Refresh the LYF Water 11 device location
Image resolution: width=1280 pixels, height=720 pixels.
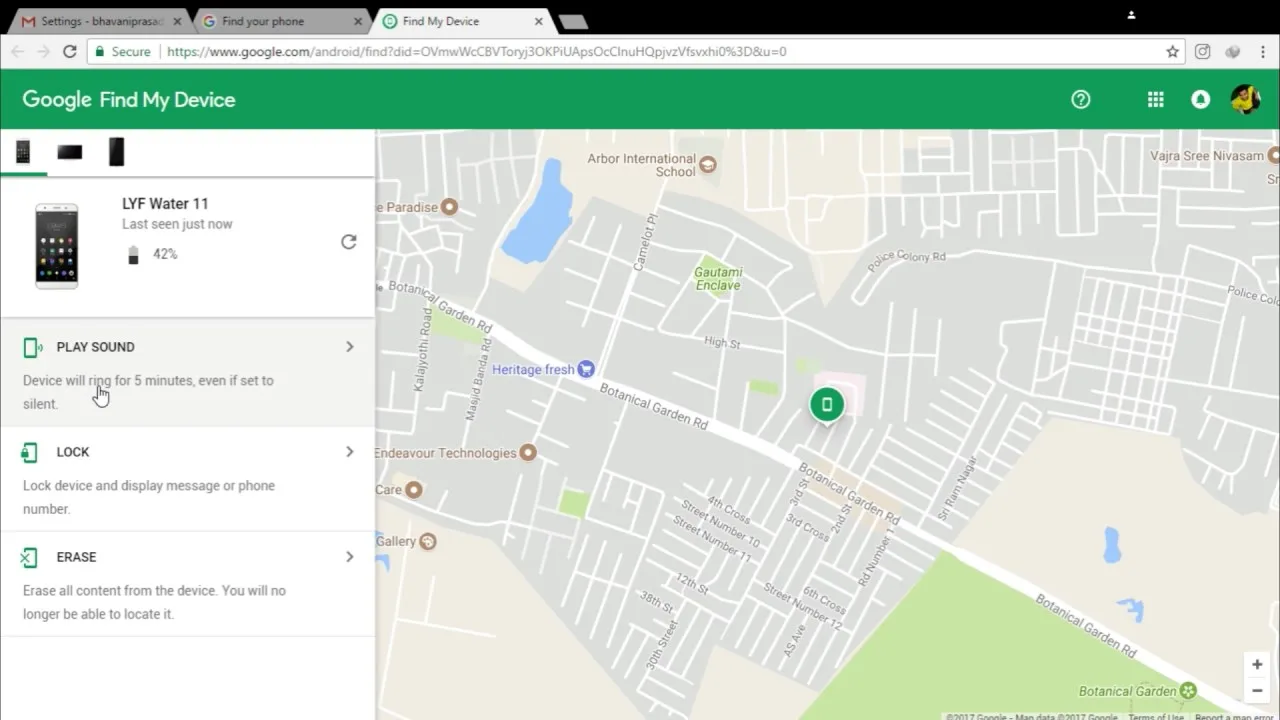(348, 242)
